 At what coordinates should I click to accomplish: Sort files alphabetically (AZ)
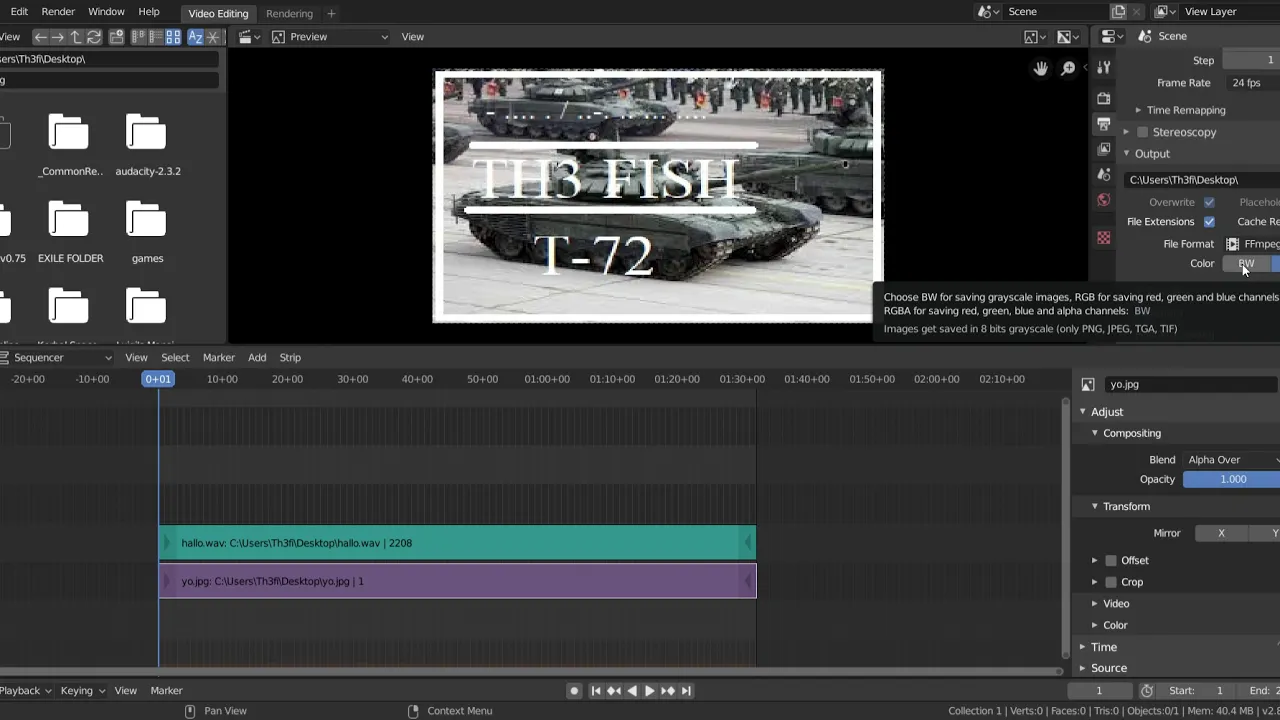point(196,37)
